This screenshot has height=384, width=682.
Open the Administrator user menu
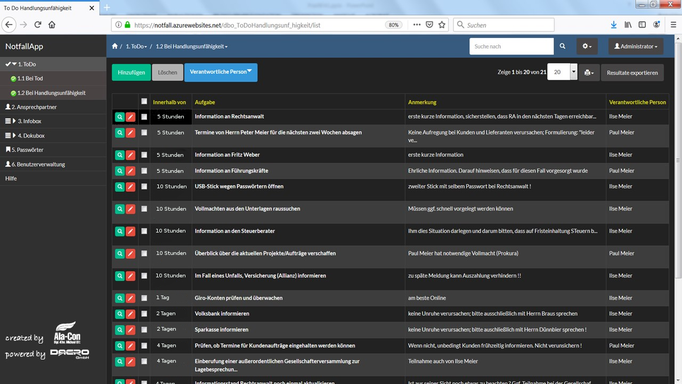635,46
